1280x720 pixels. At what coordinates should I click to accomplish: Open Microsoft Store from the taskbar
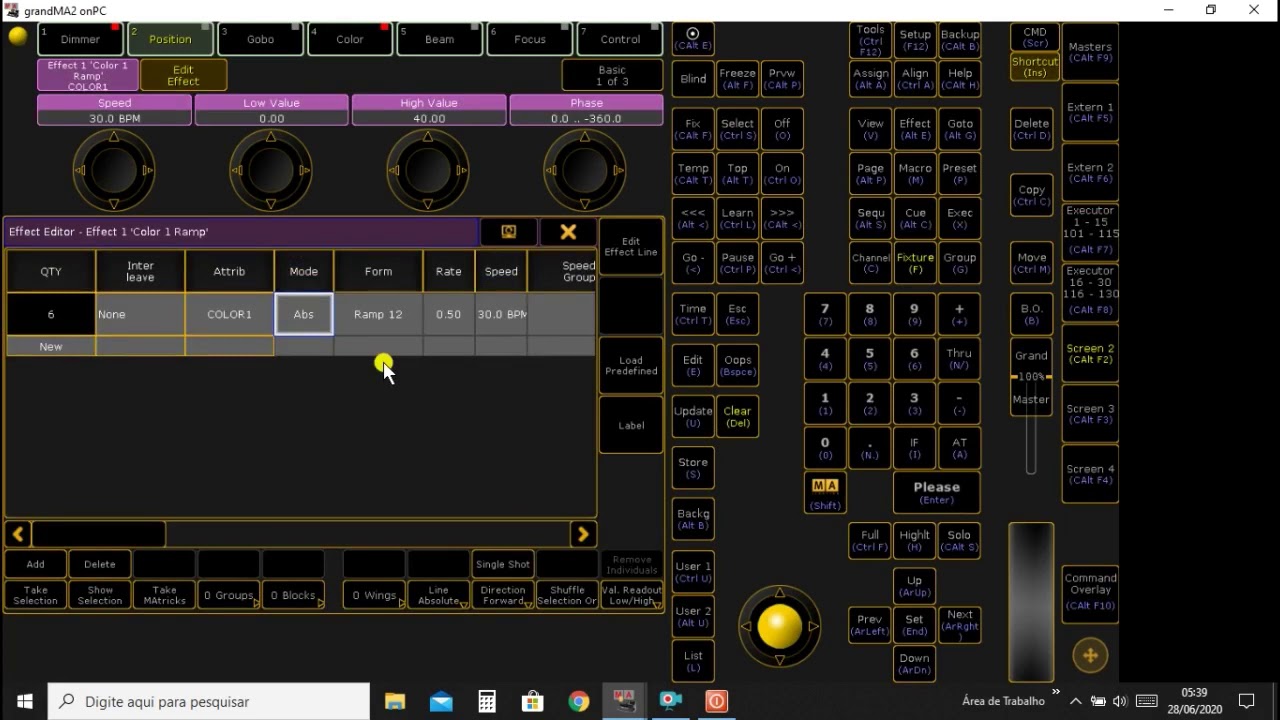coord(533,701)
